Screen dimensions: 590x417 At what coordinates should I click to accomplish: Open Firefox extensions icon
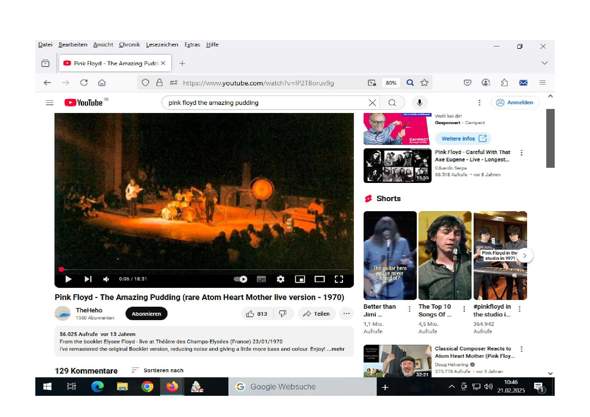pos(504,82)
